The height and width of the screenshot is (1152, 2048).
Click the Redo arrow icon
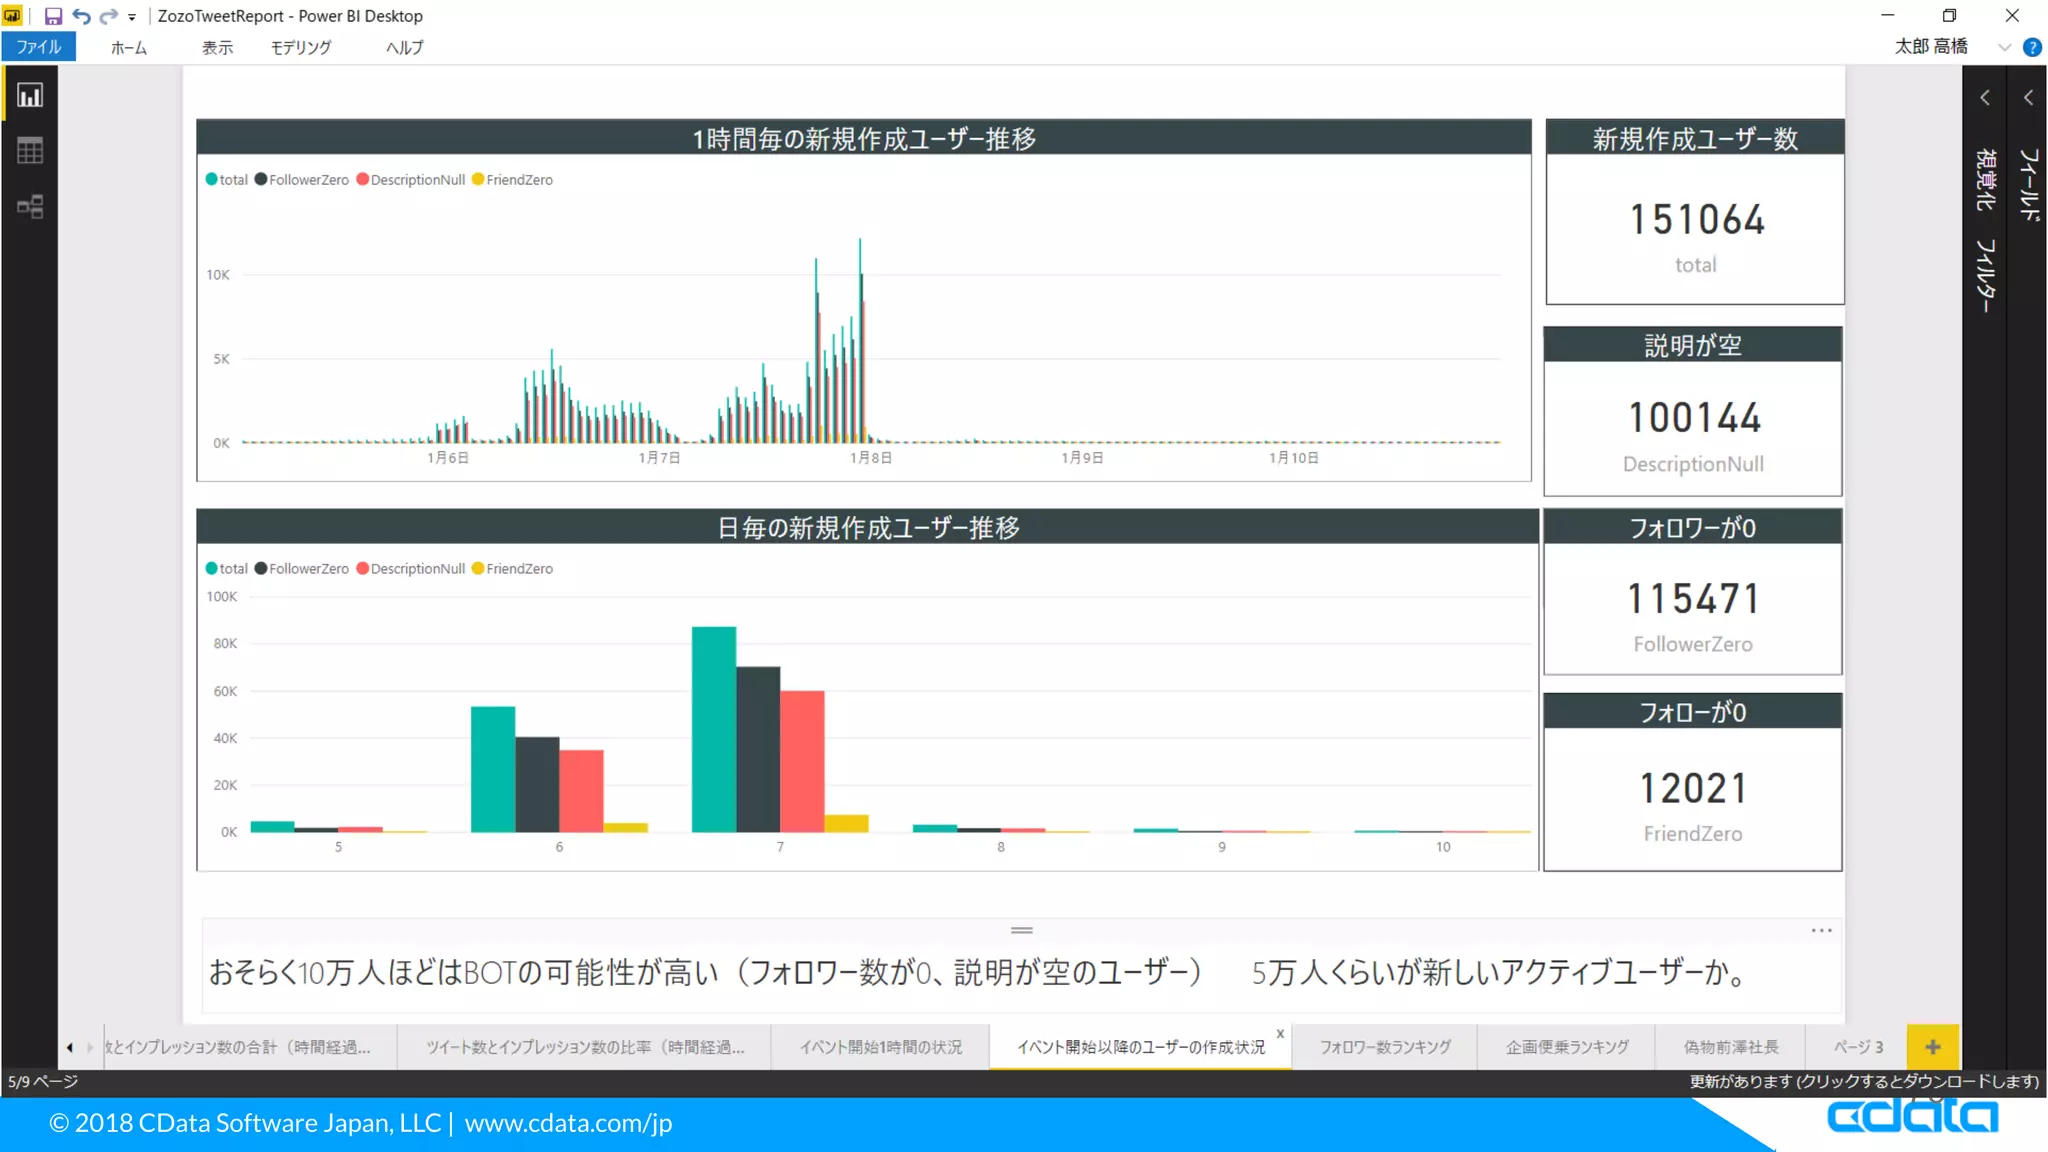(108, 16)
